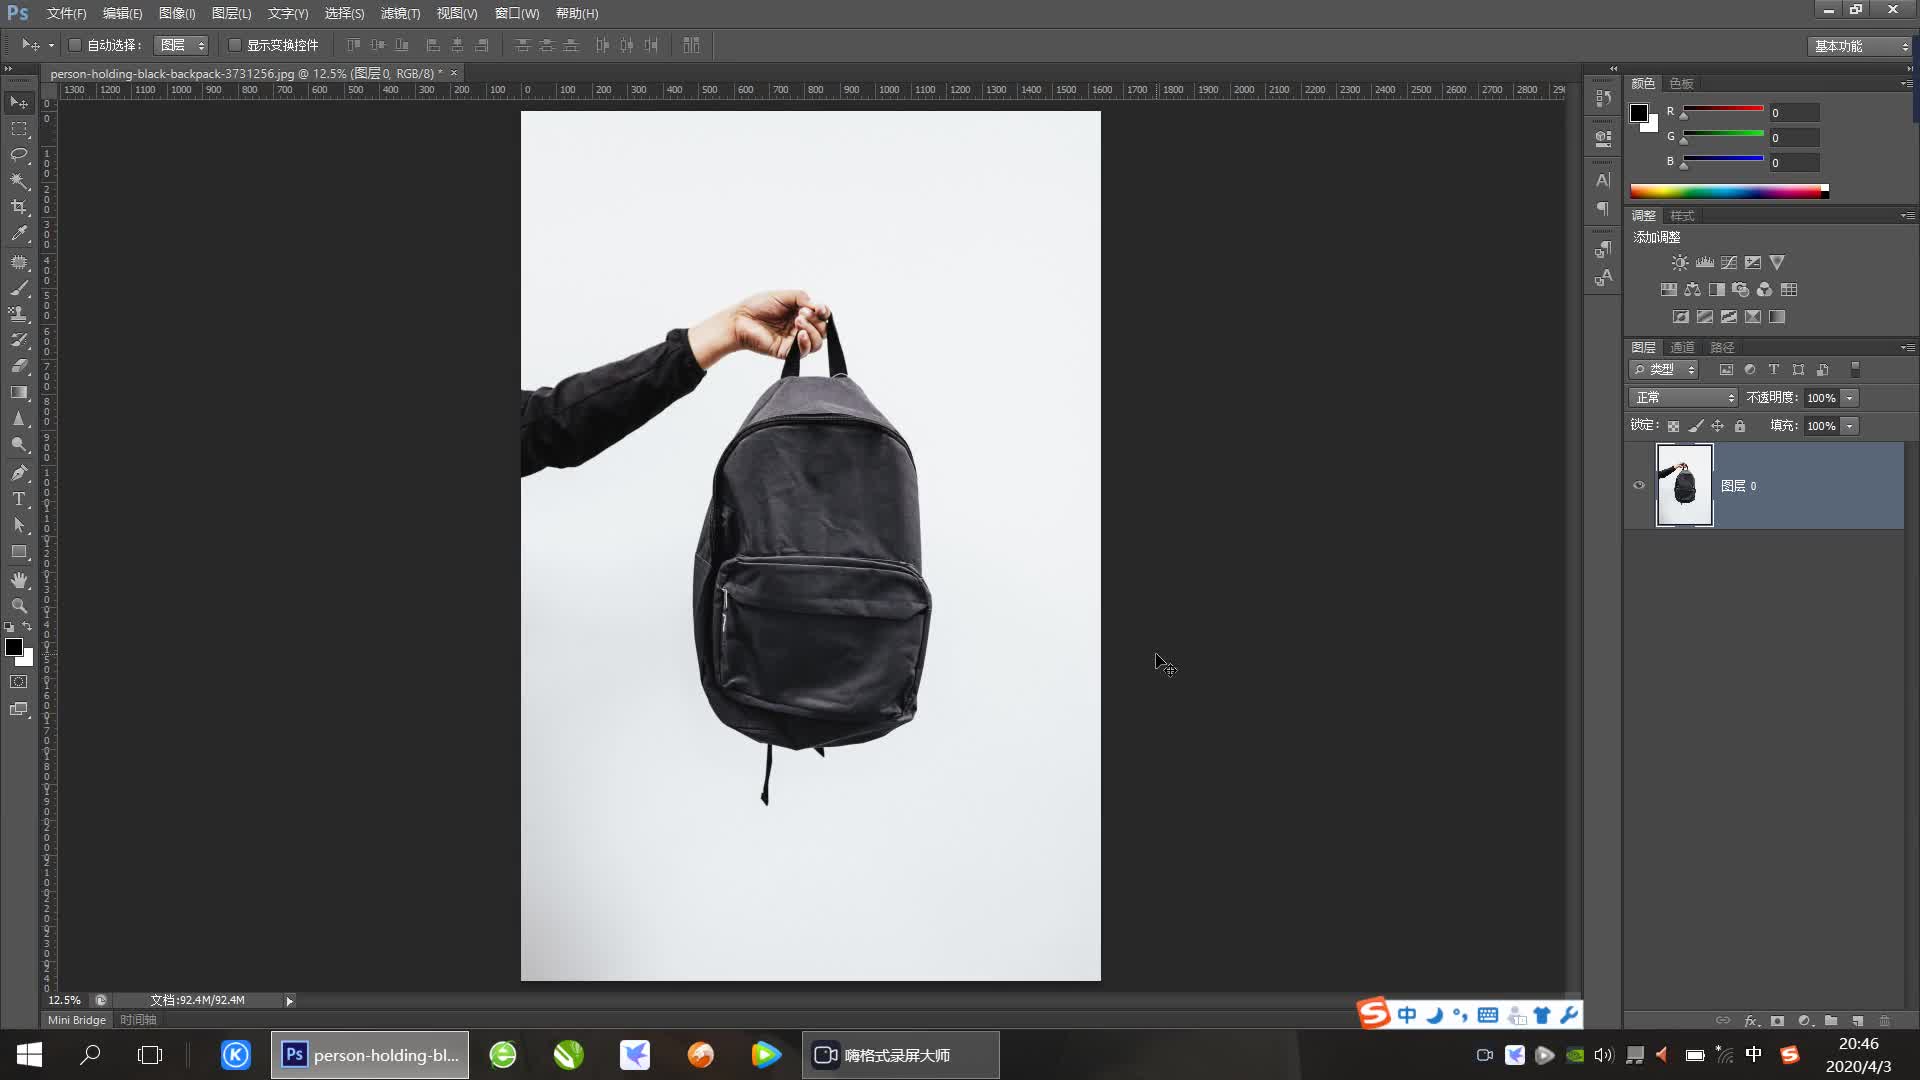Expand the opacity (不透明度) dropdown arrow
Screen dimensions: 1920x1080
[x=1850, y=398]
